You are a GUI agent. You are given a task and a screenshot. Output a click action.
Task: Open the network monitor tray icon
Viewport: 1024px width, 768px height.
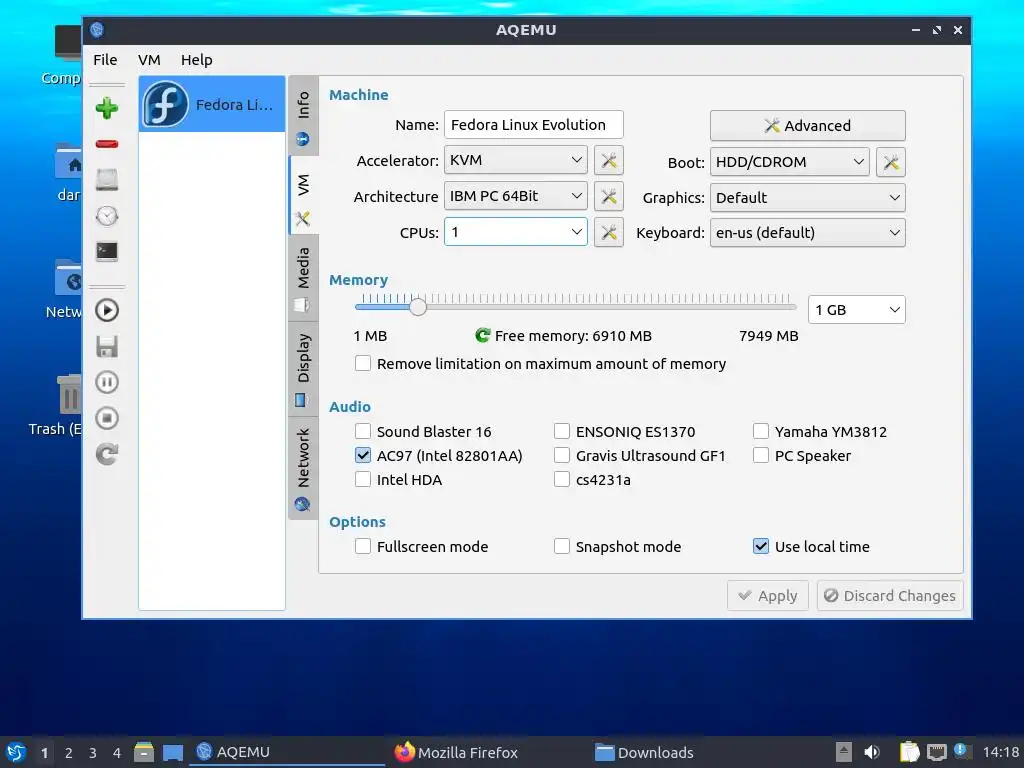[936, 752]
